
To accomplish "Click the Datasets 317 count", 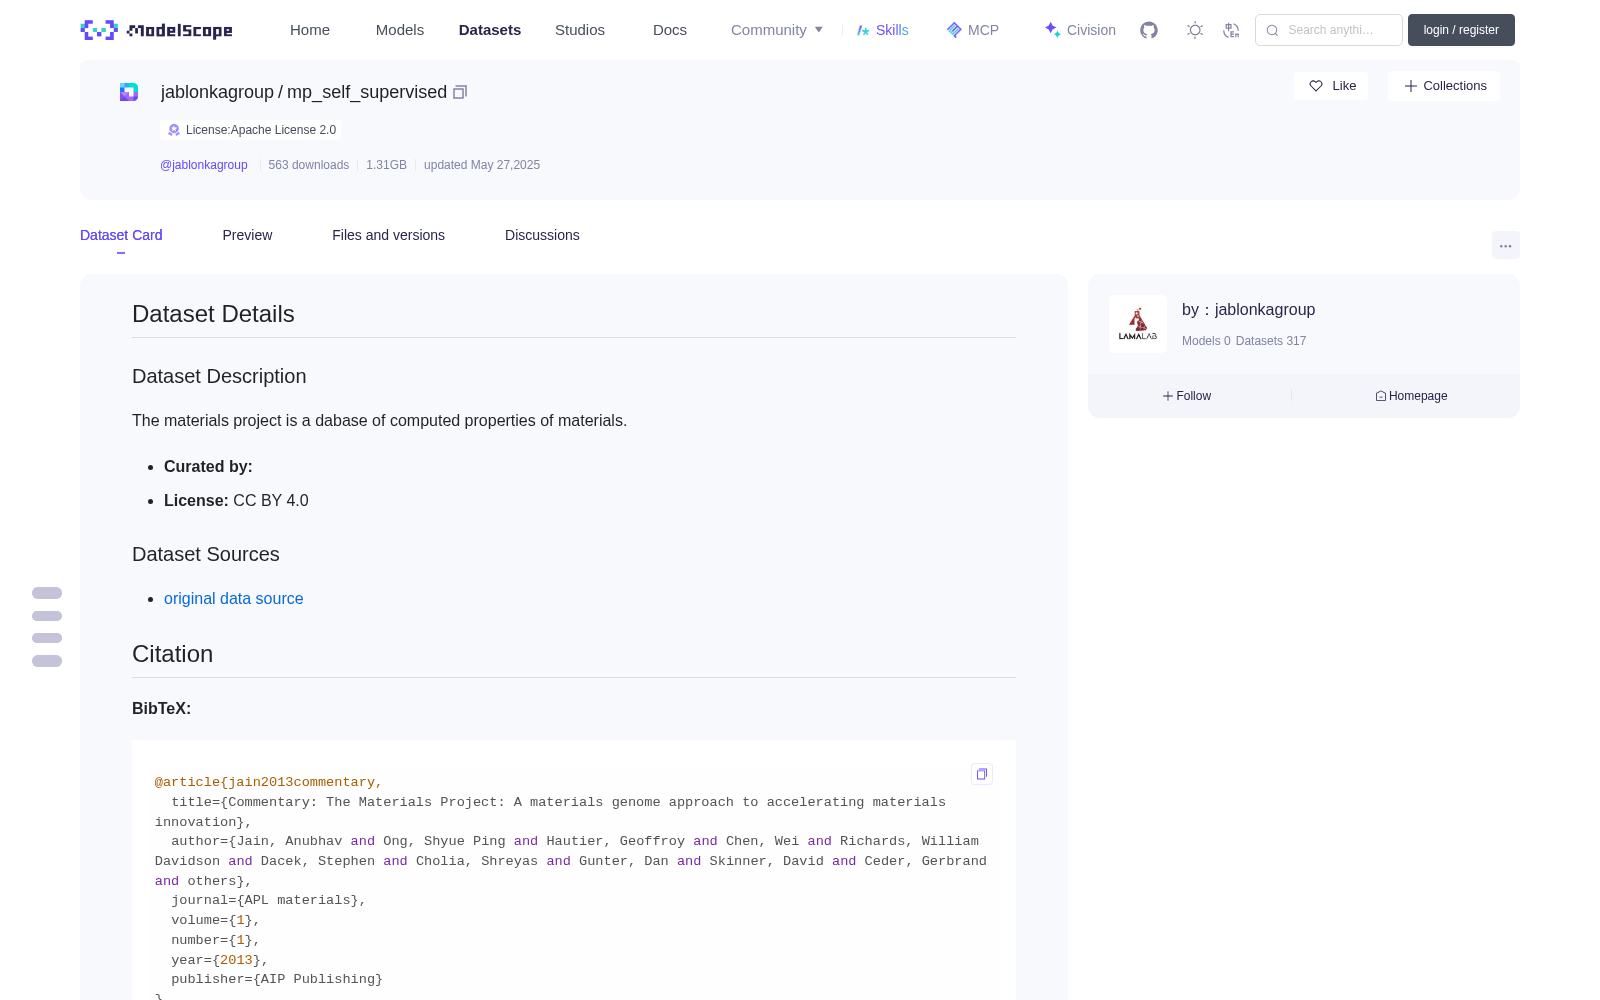I will coord(1271,341).
